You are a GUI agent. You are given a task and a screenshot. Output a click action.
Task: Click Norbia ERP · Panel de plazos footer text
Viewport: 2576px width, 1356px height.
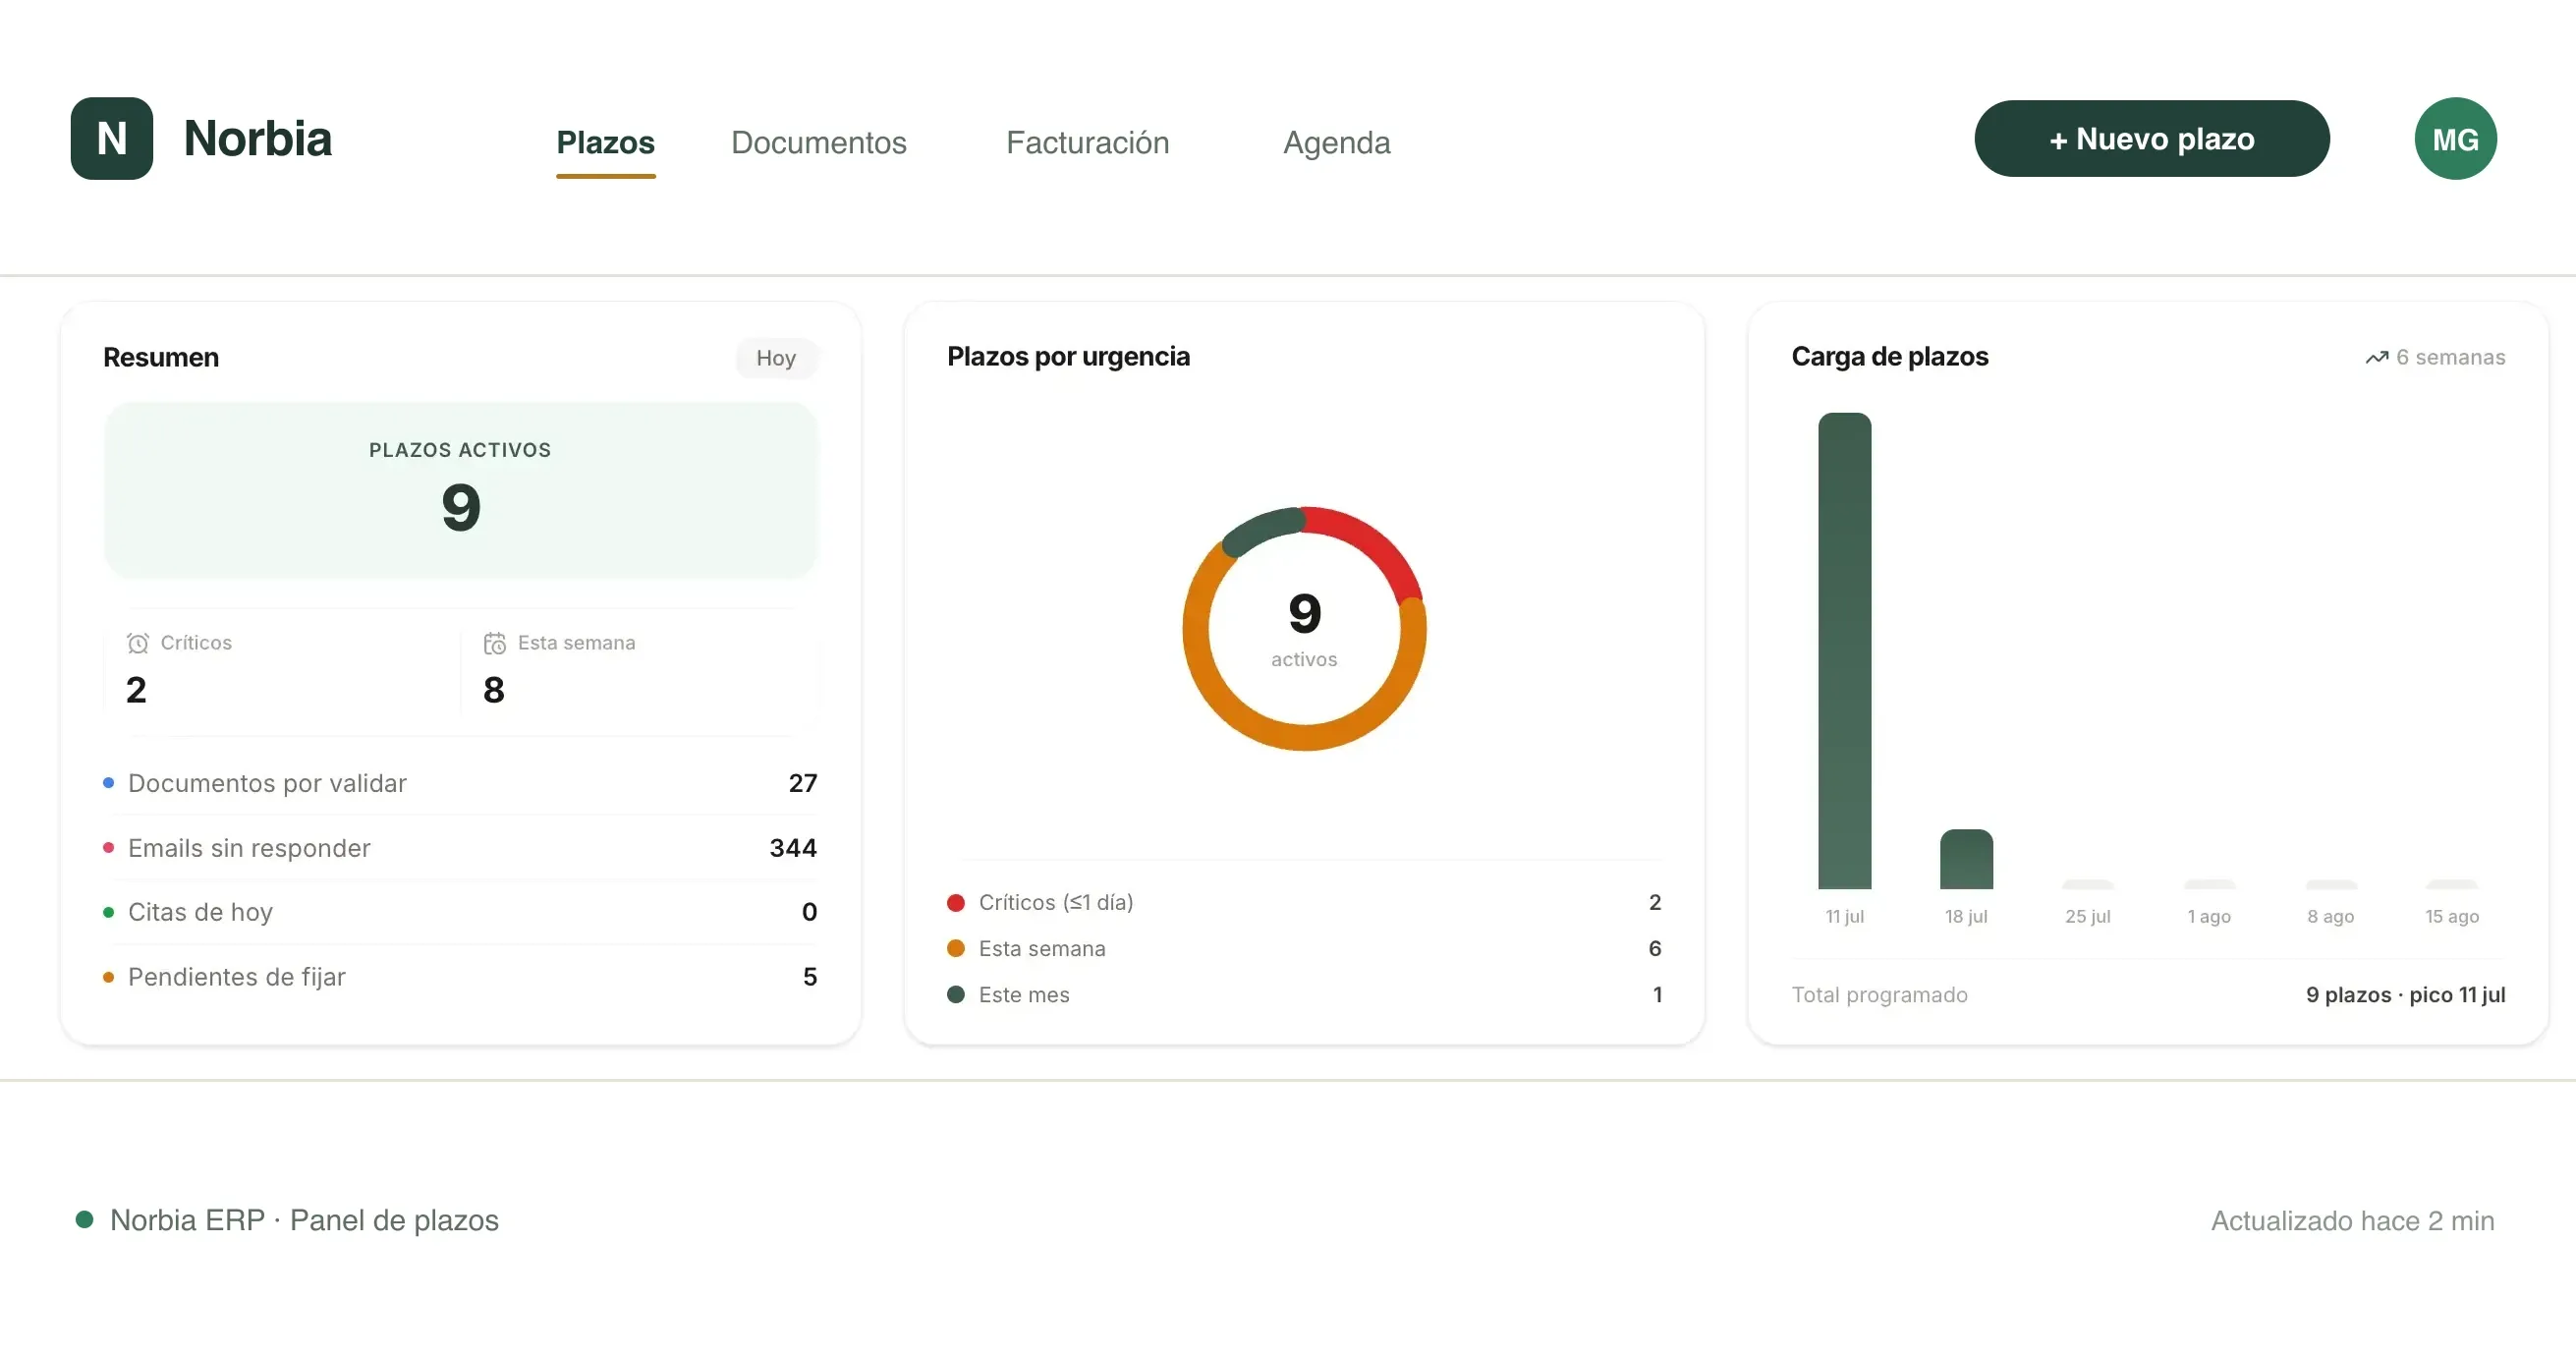click(x=304, y=1220)
